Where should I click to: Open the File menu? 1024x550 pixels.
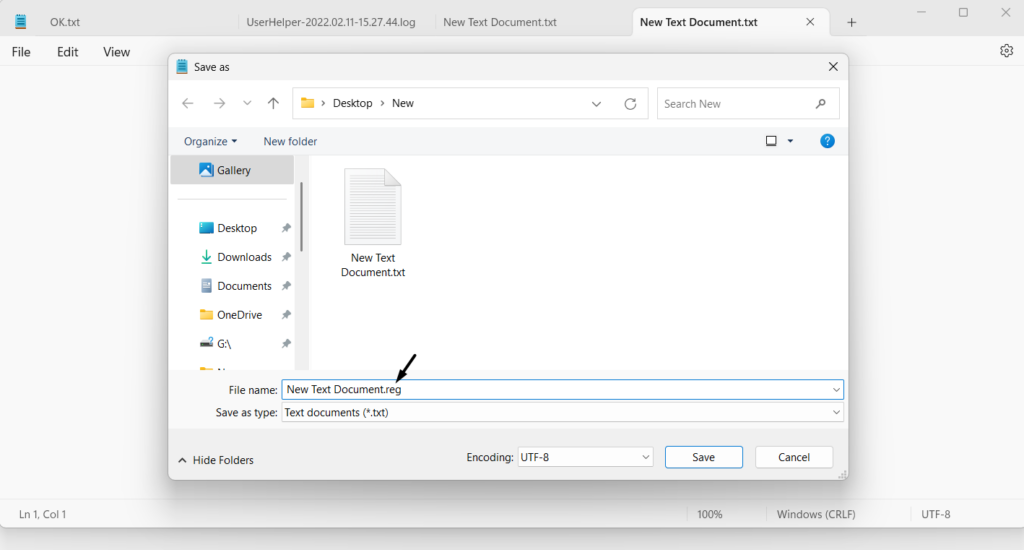coord(21,52)
